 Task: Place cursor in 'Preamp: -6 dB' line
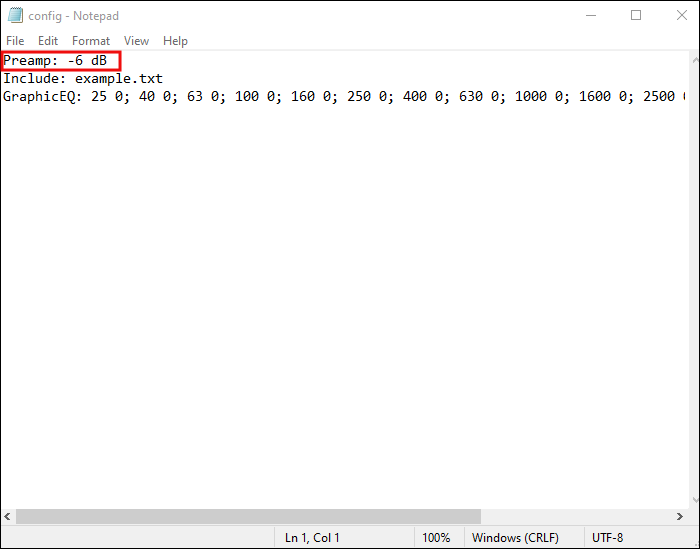(55, 61)
